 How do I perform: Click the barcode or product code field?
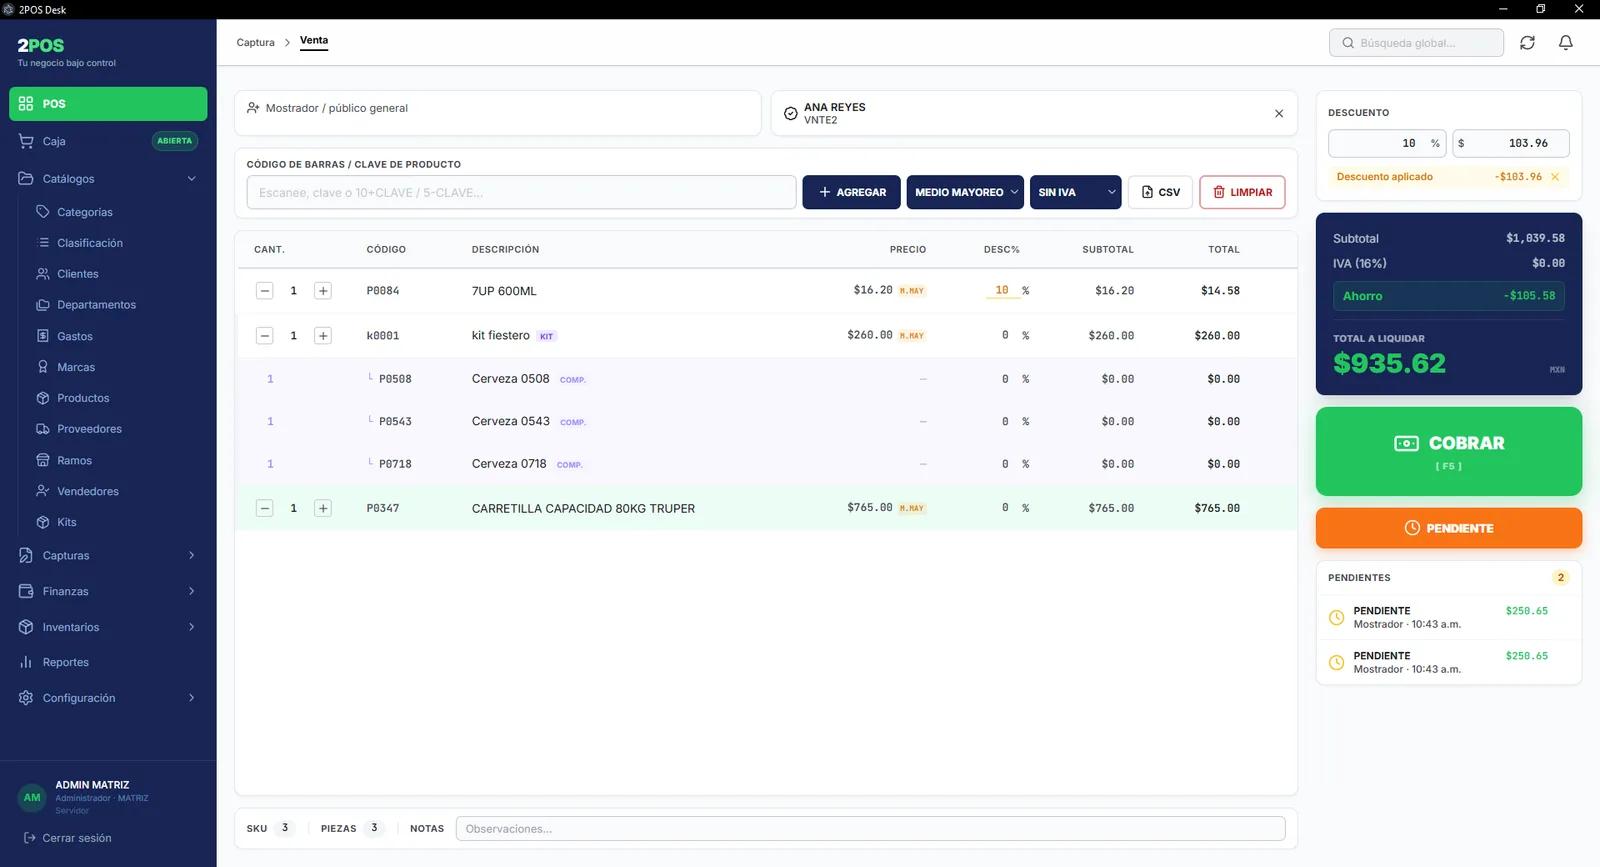[521, 192]
